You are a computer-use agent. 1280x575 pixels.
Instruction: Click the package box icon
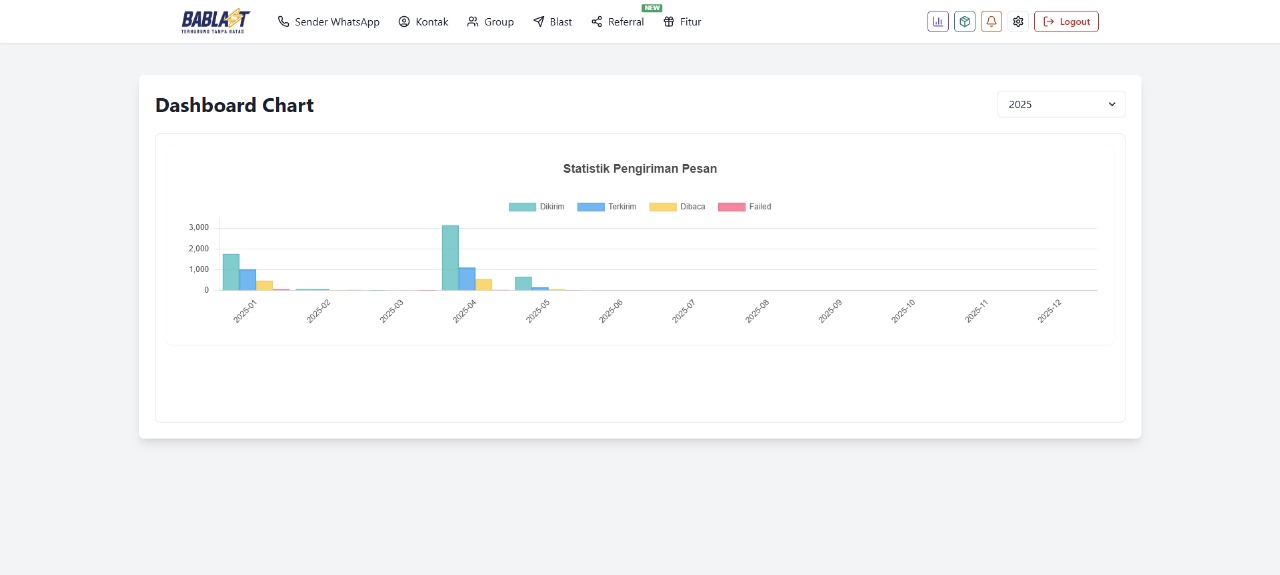click(x=964, y=21)
